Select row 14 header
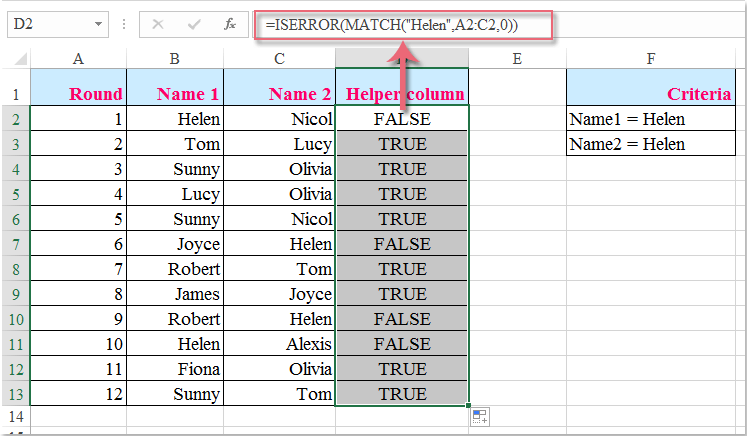The height and width of the screenshot is (436, 747). [16, 416]
